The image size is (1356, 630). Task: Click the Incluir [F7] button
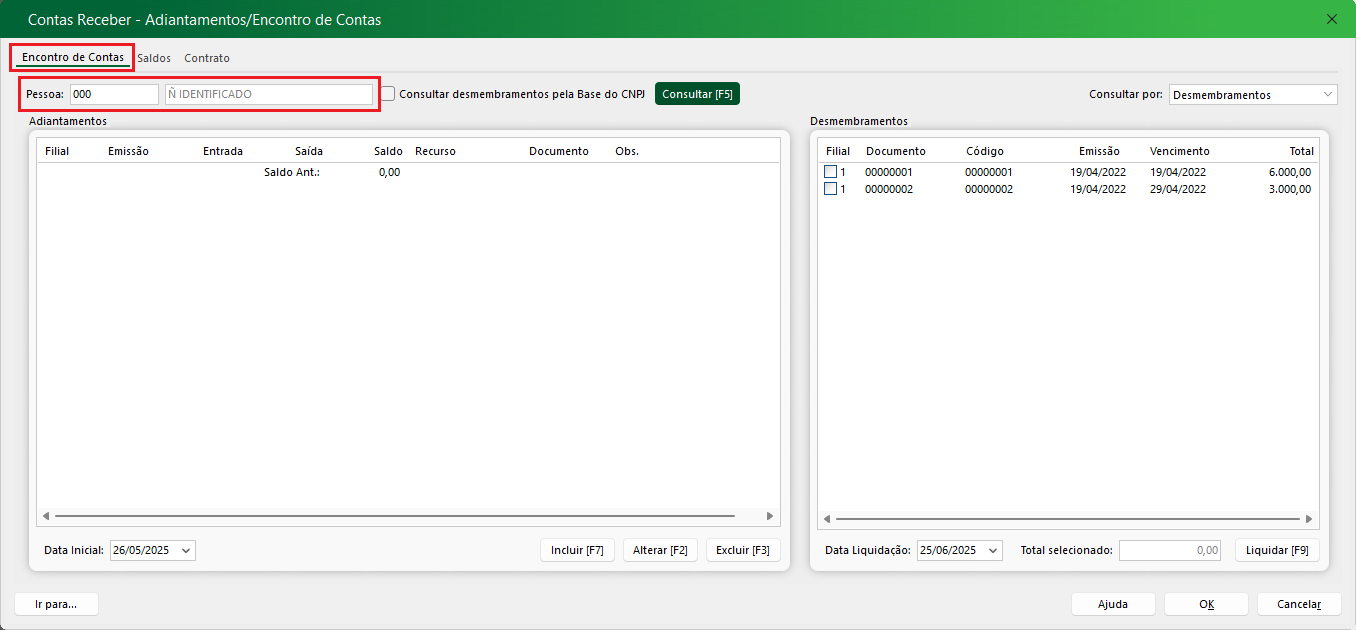click(x=577, y=550)
